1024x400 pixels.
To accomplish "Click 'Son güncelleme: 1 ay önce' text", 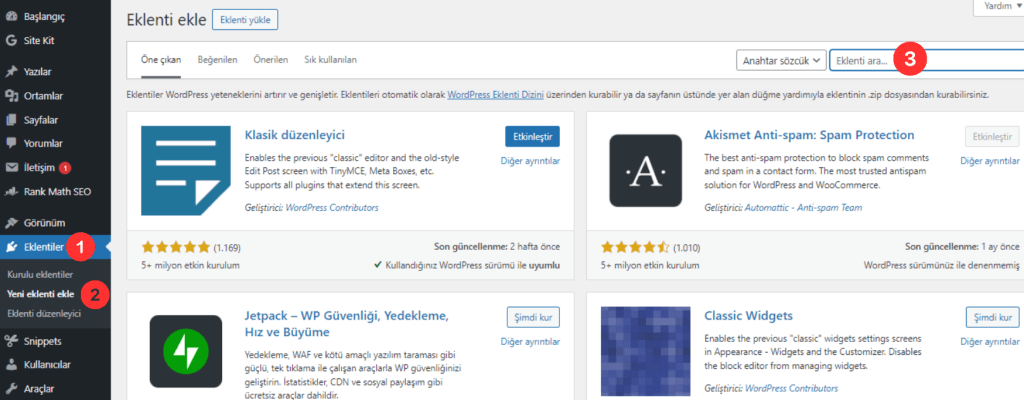I will (x=962, y=247).
